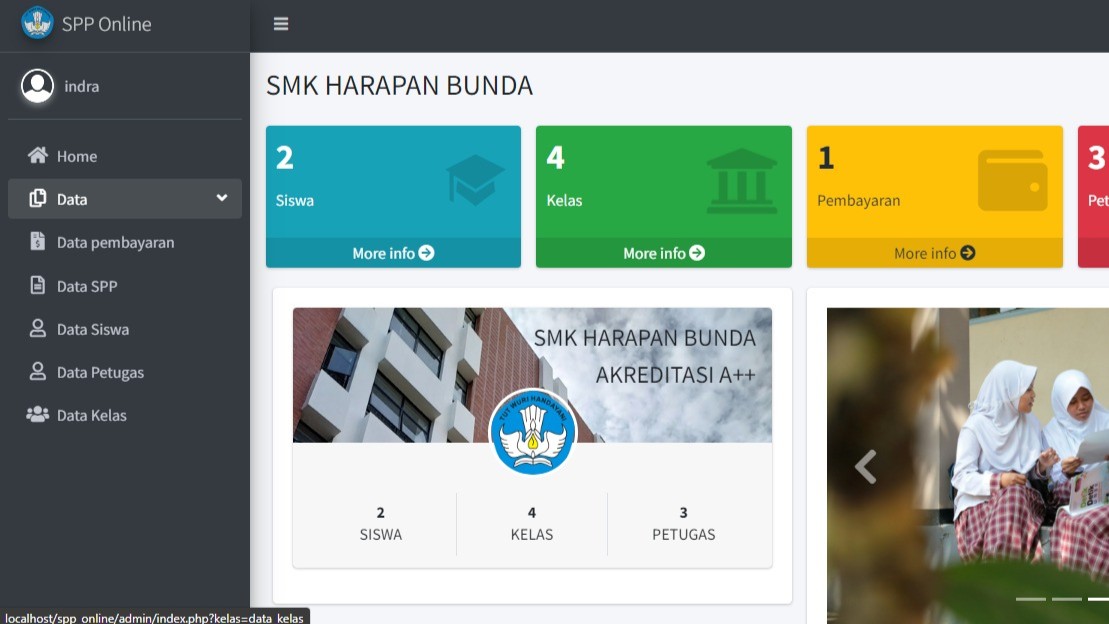Click the number 4 on Kelas card
1109x624 pixels.
point(555,158)
